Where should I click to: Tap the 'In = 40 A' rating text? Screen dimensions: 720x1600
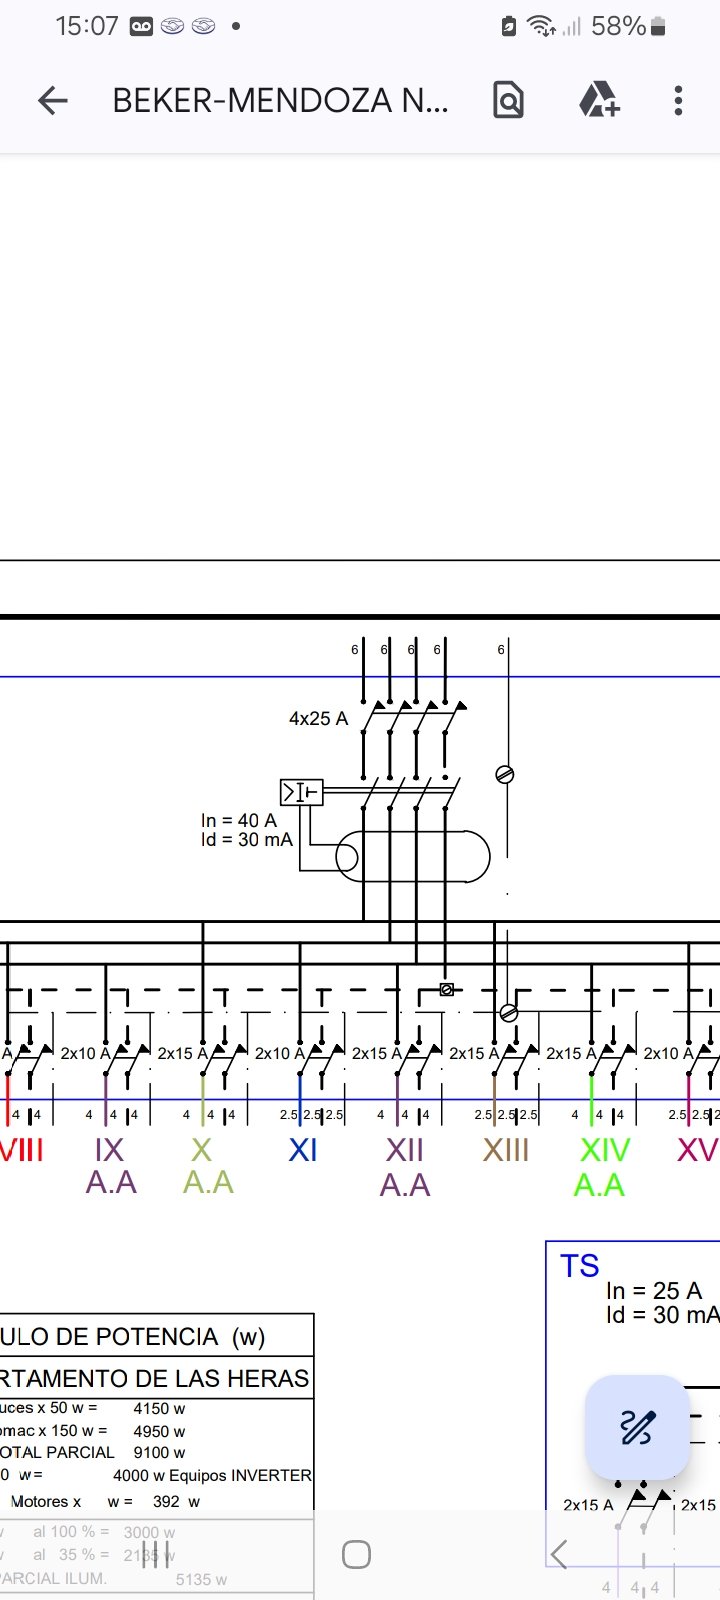238,820
